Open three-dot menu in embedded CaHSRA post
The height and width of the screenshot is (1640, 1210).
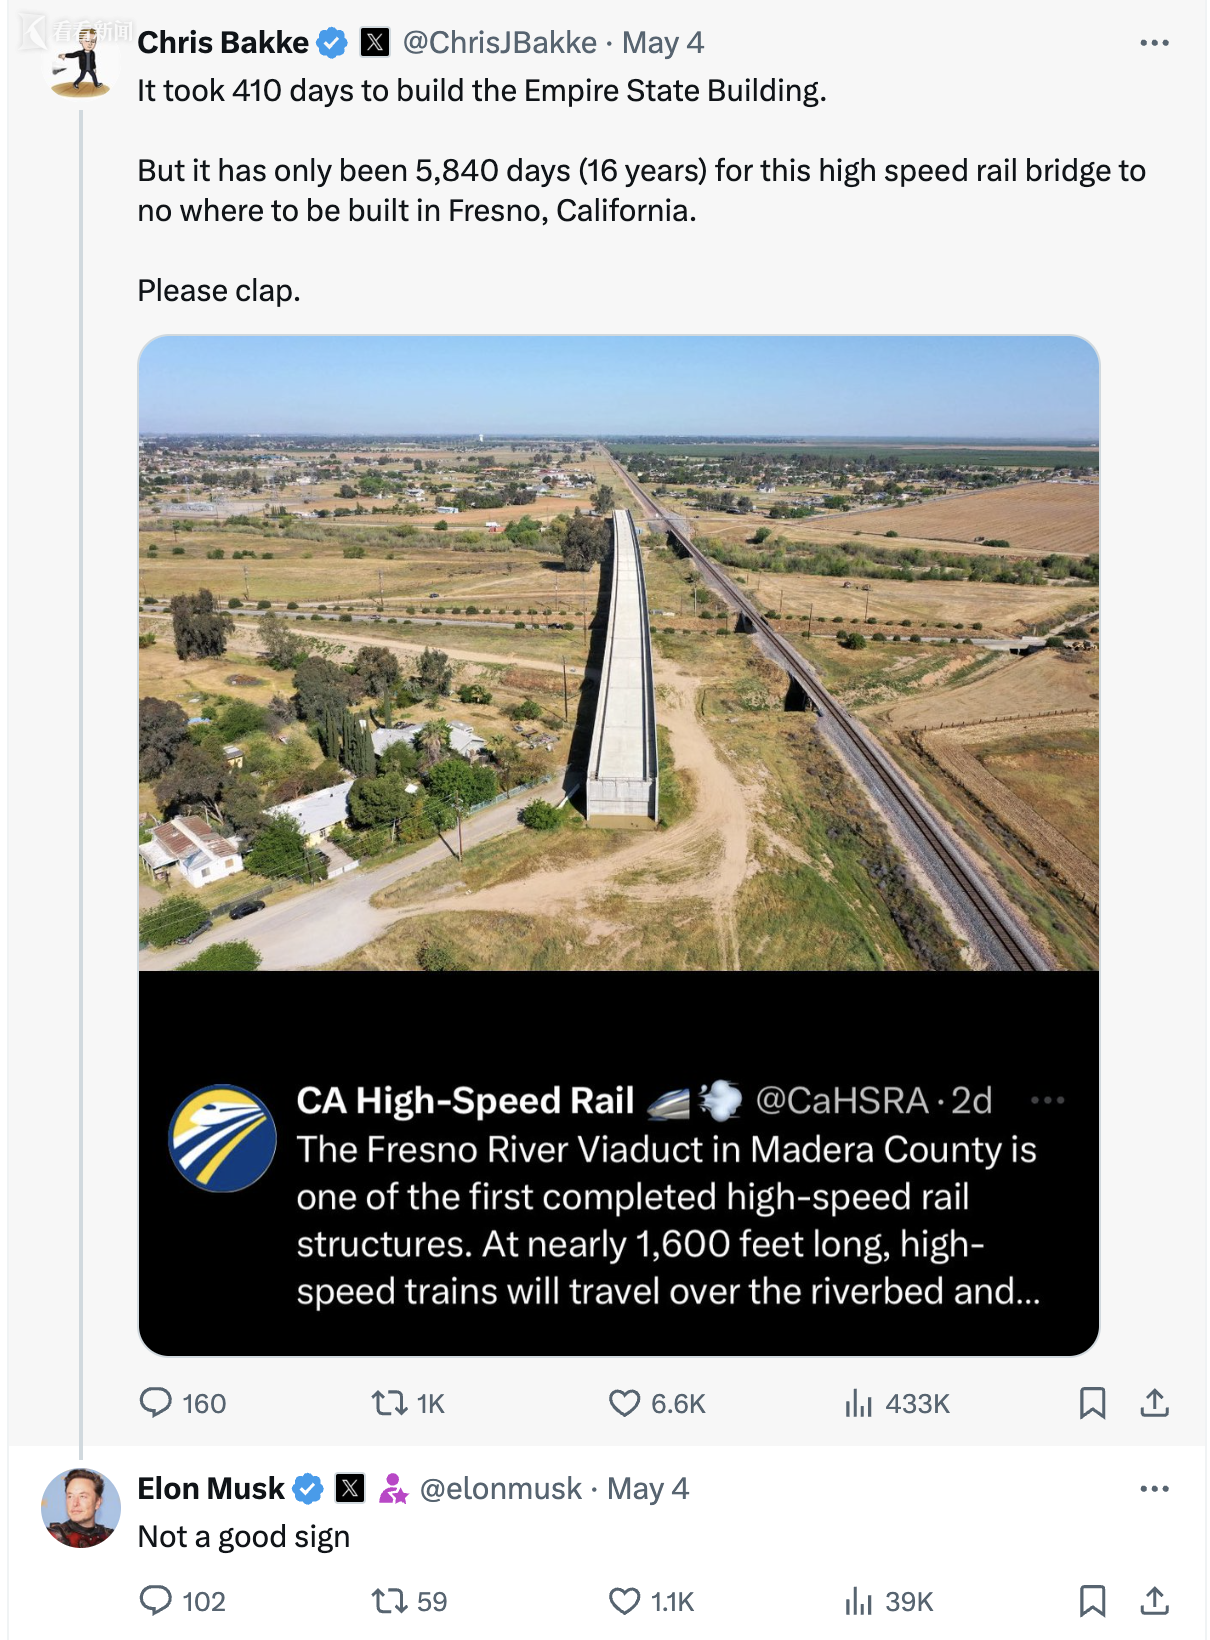click(x=1047, y=1100)
